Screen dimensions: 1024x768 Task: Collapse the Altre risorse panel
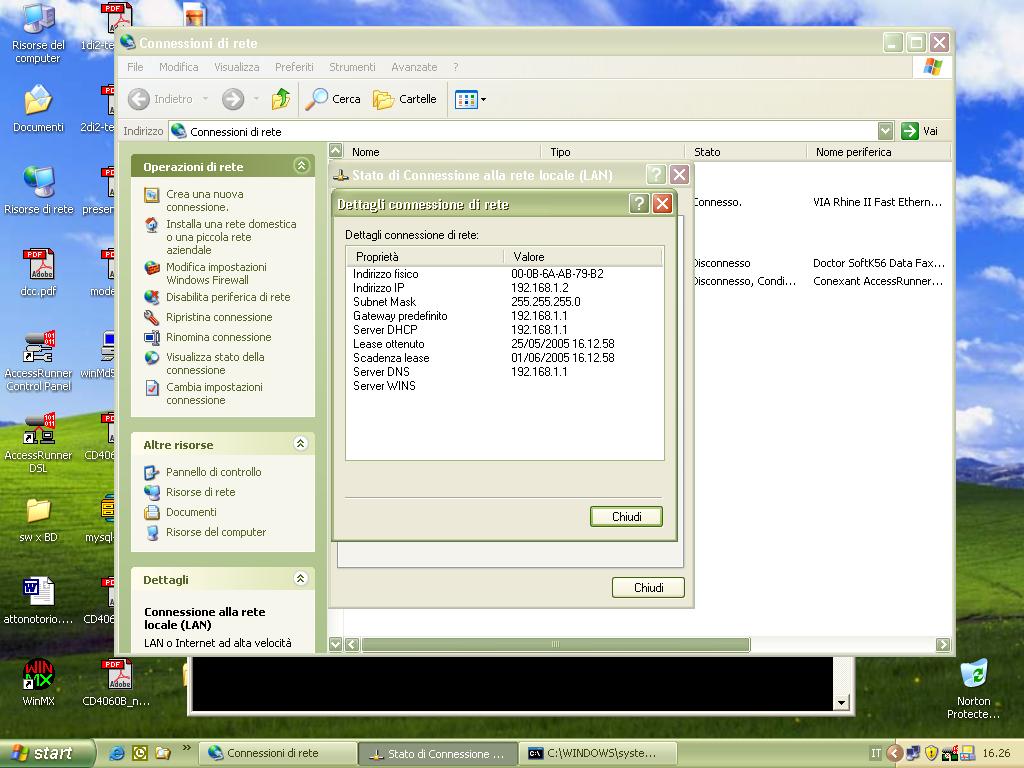pos(300,444)
